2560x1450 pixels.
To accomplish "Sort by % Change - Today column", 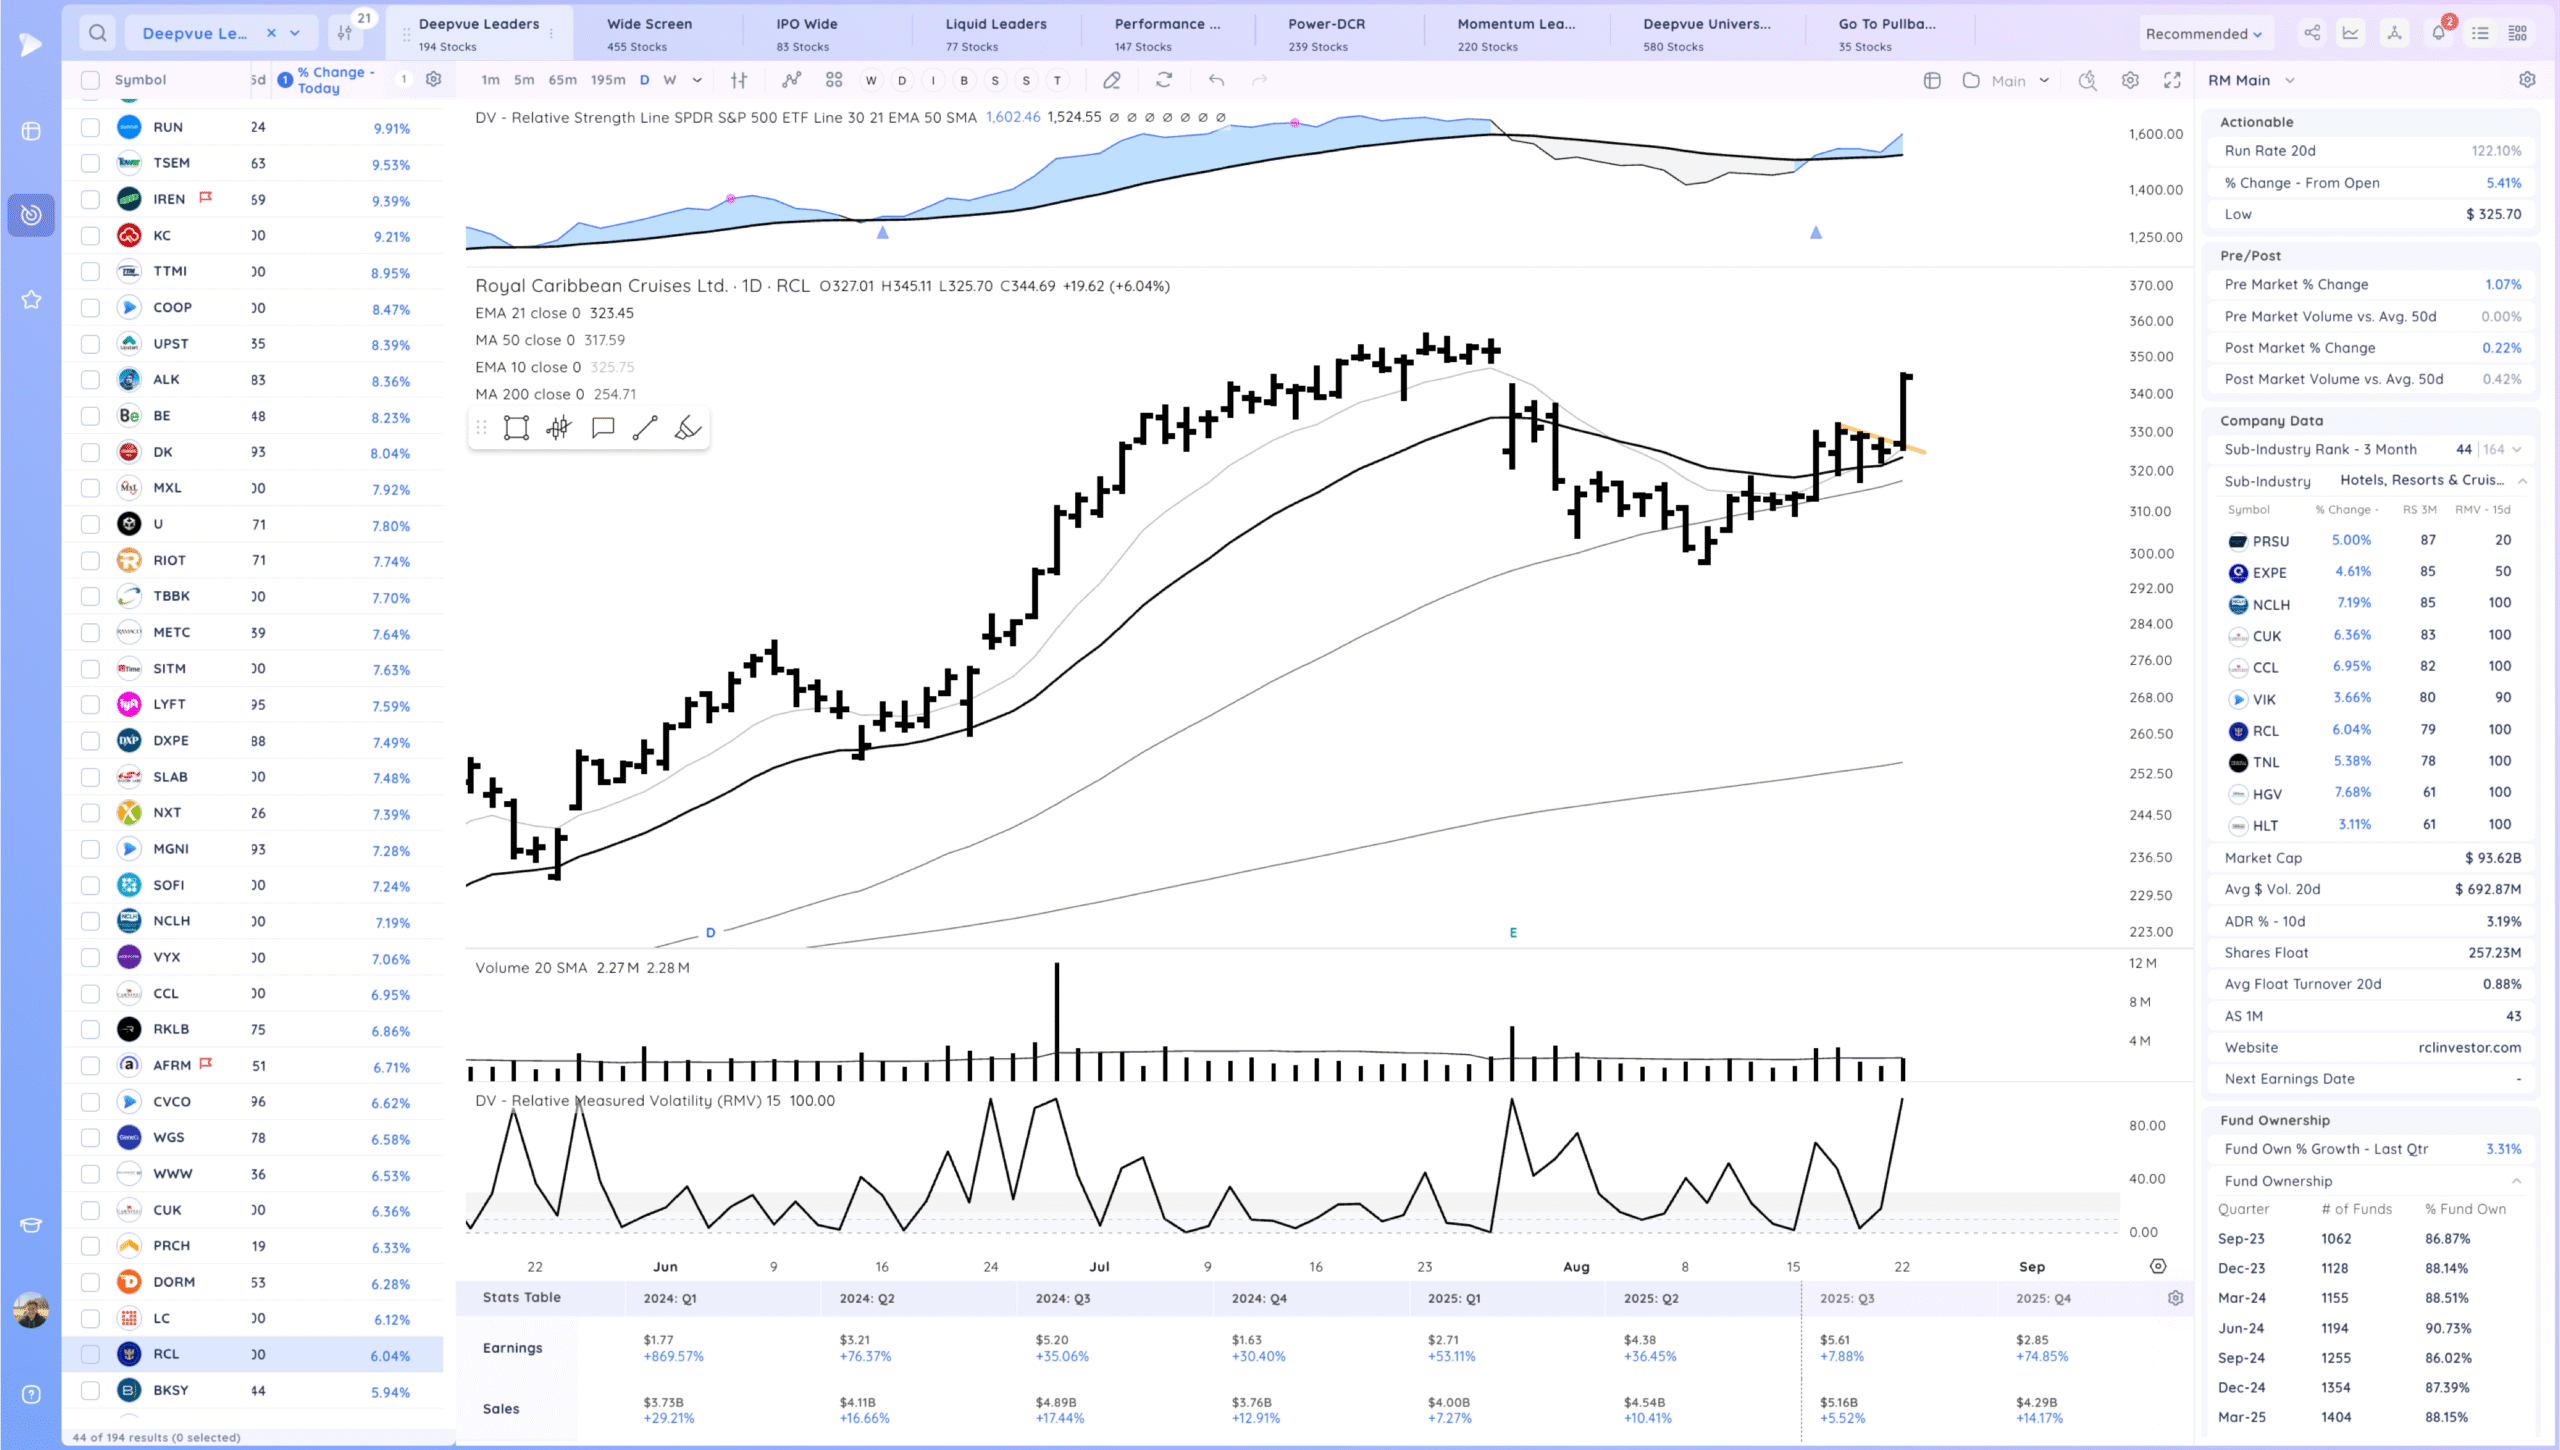I will [336, 80].
